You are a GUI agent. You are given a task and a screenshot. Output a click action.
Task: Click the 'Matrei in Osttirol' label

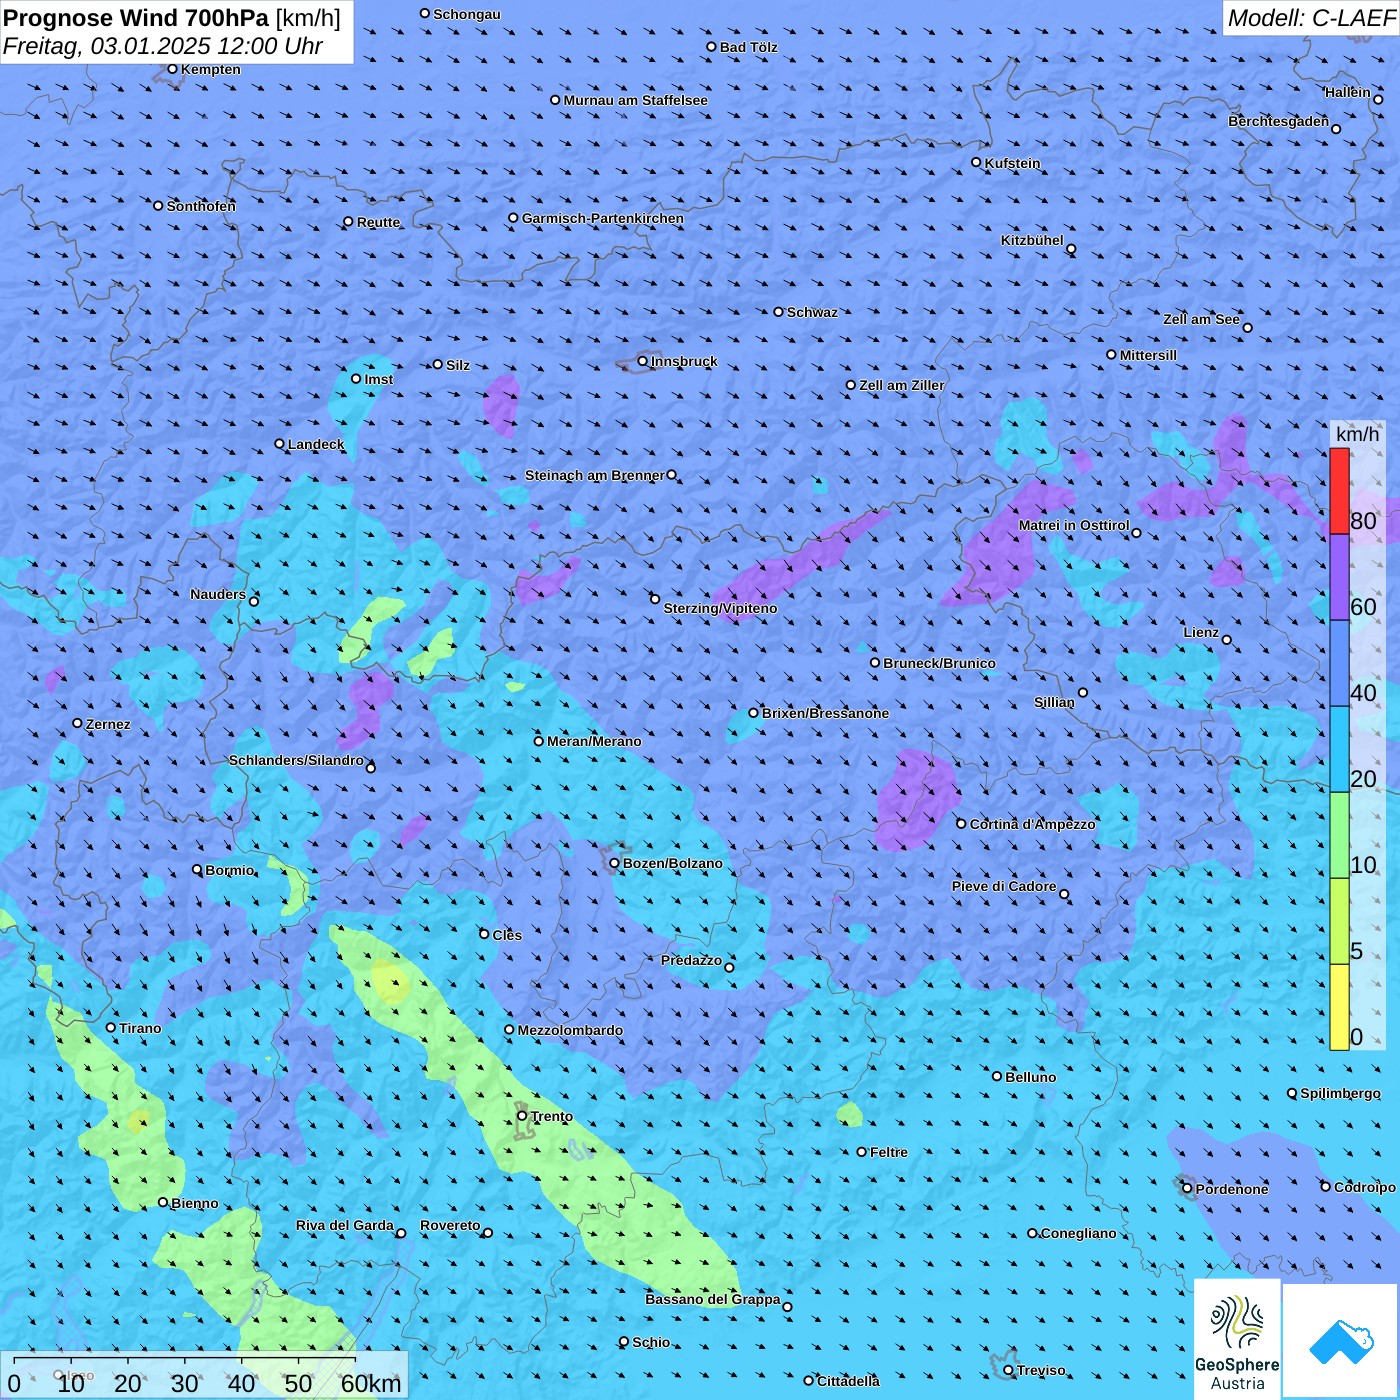[1074, 525]
